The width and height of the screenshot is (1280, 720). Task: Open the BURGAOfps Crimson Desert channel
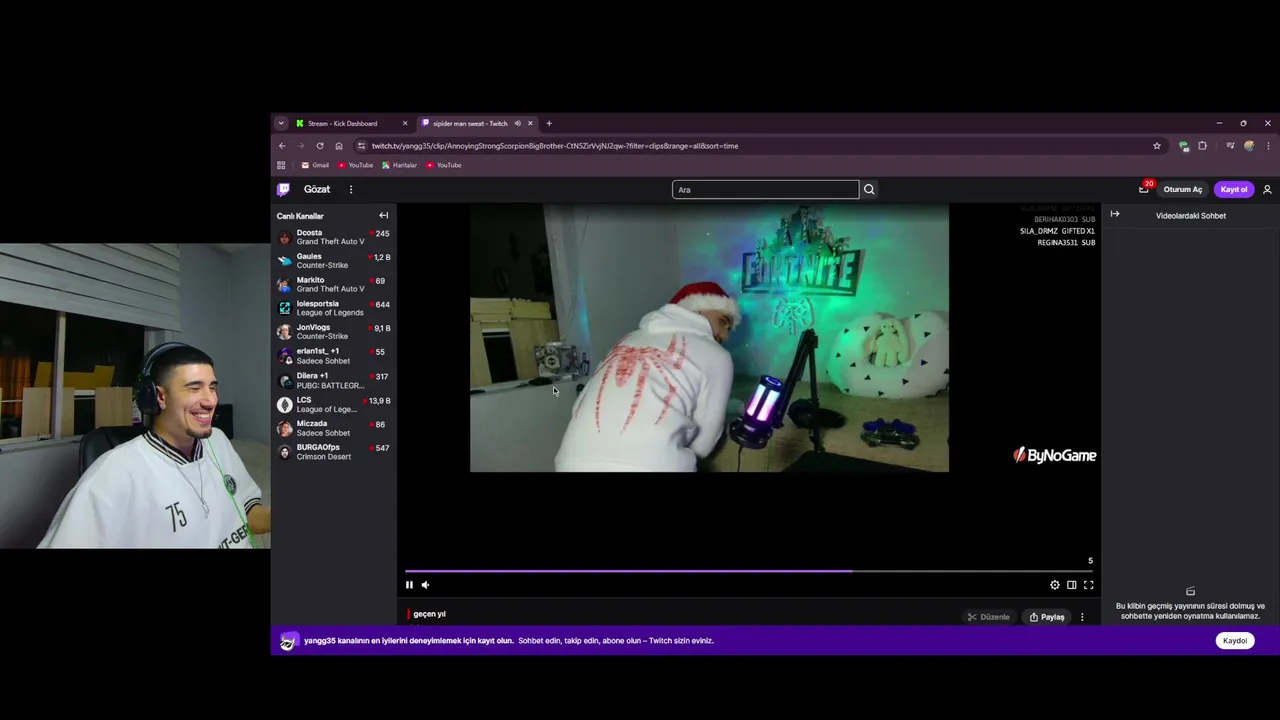pyautogui.click(x=334, y=452)
